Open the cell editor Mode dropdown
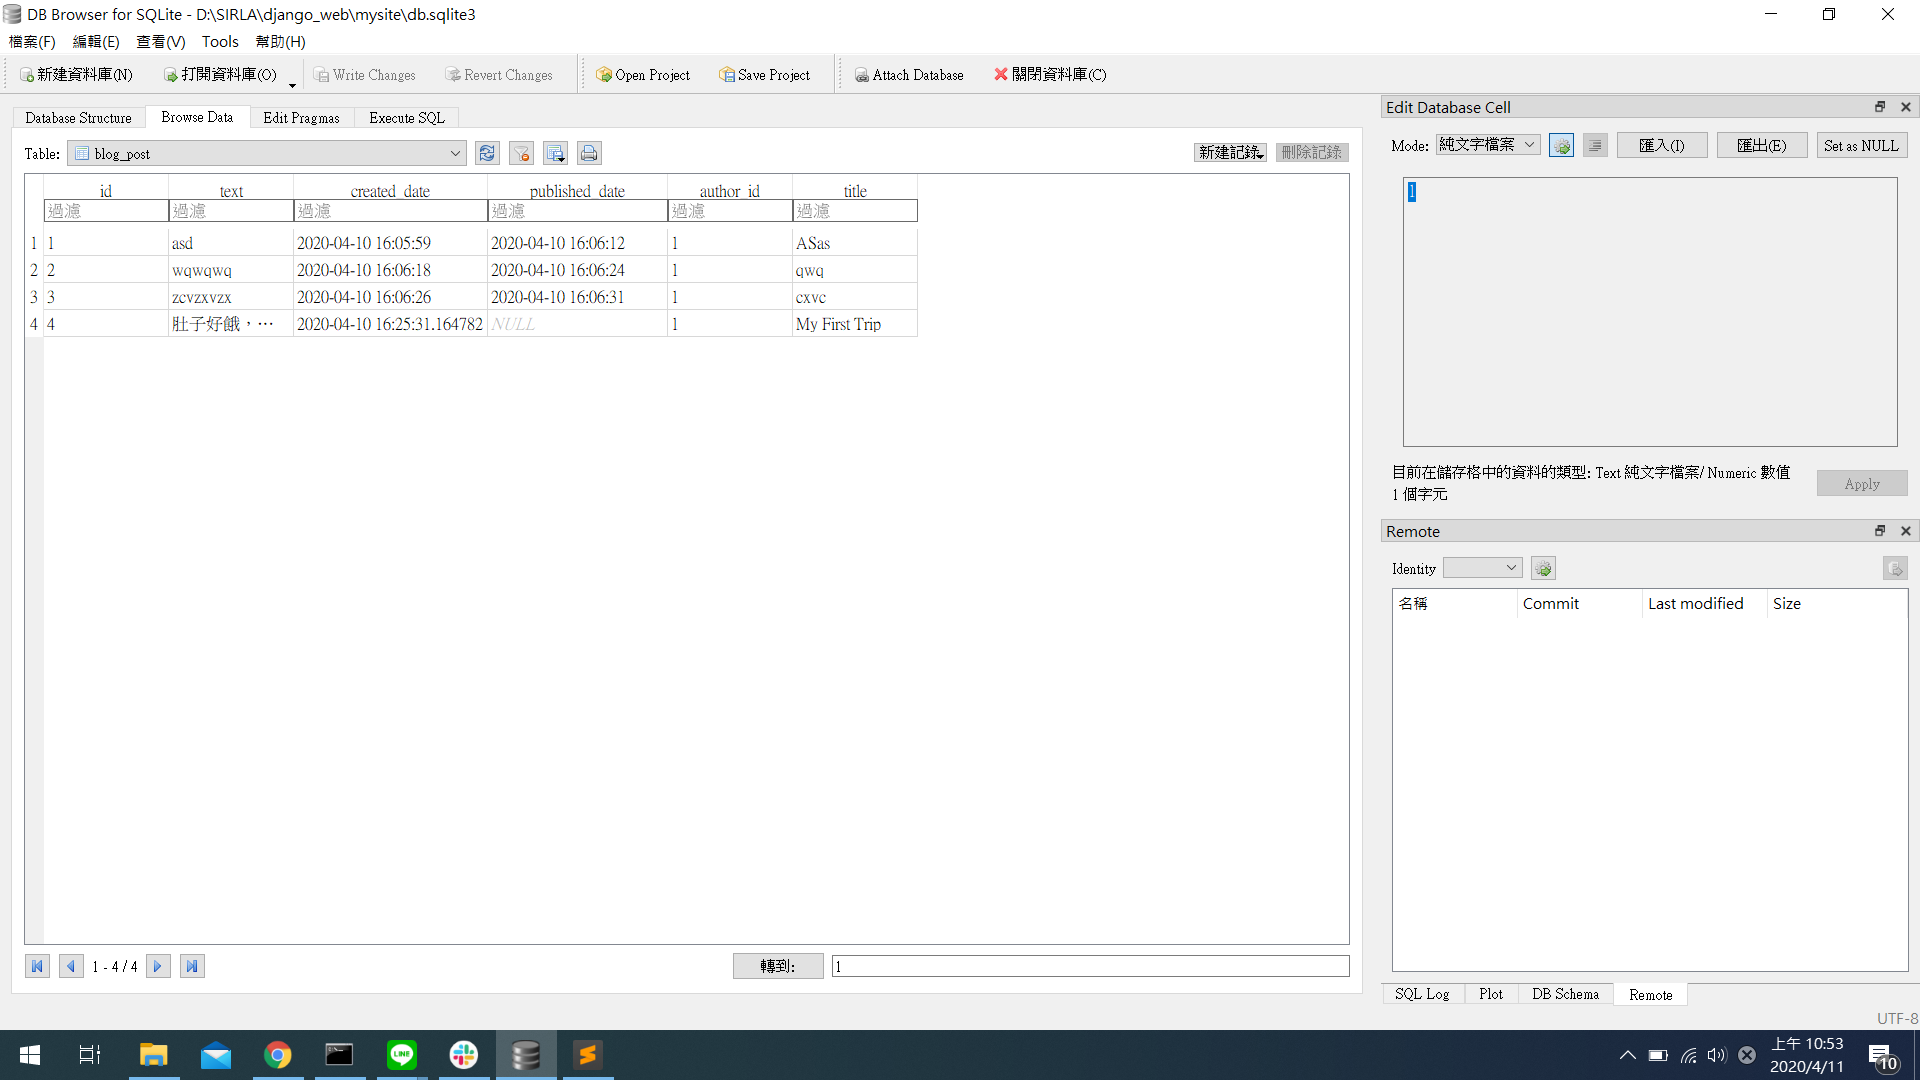 click(1488, 145)
